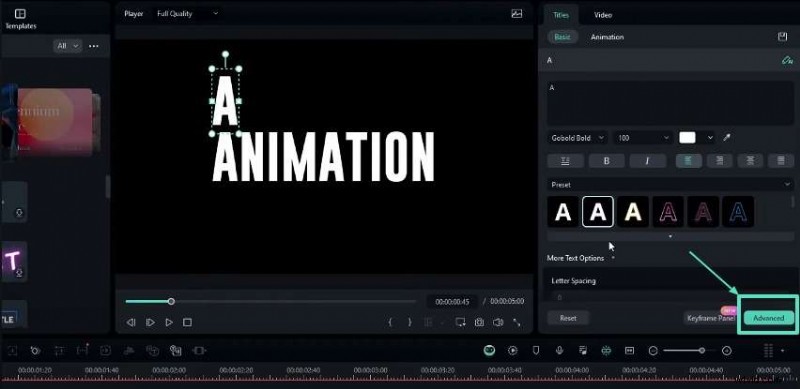800x389 pixels.
Task: Open the AI copilot icon on the timeline toolbar
Action: [x=489, y=350]
